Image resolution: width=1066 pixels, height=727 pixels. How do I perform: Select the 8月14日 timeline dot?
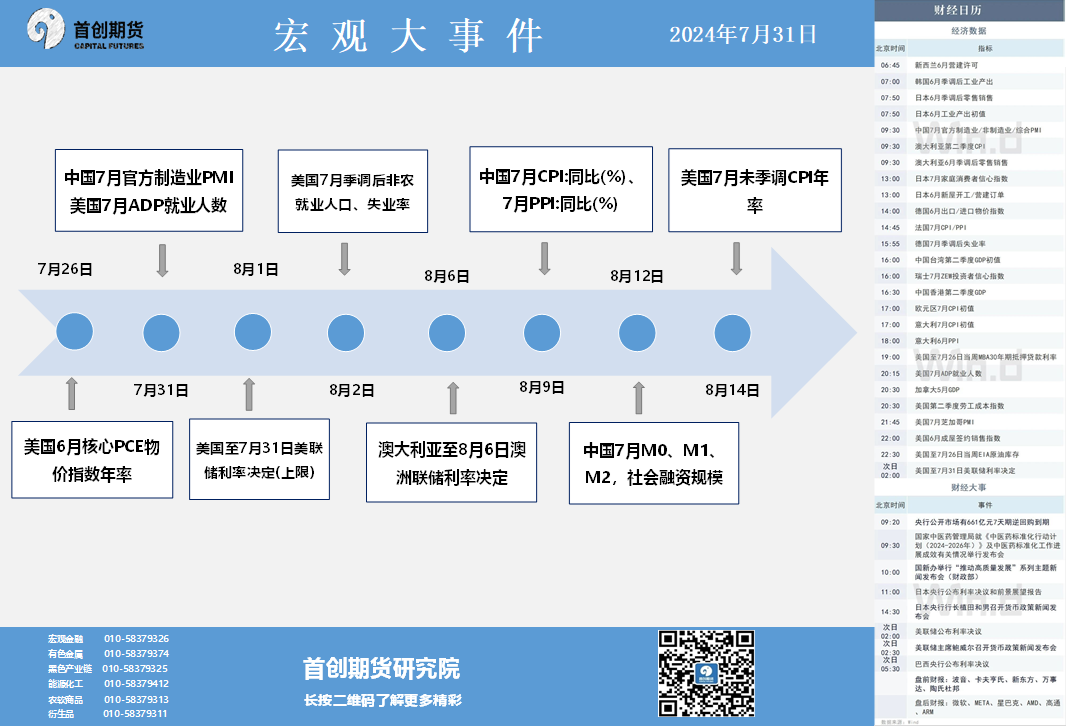coord(732,333)
